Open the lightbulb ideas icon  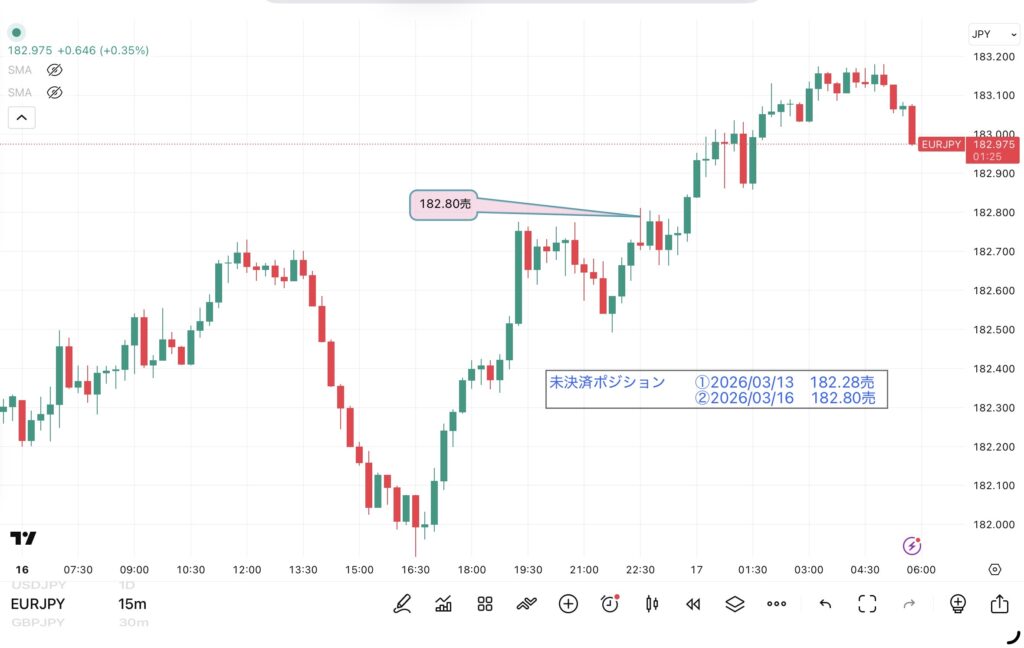pyautogui.click(x=957, y=604)
